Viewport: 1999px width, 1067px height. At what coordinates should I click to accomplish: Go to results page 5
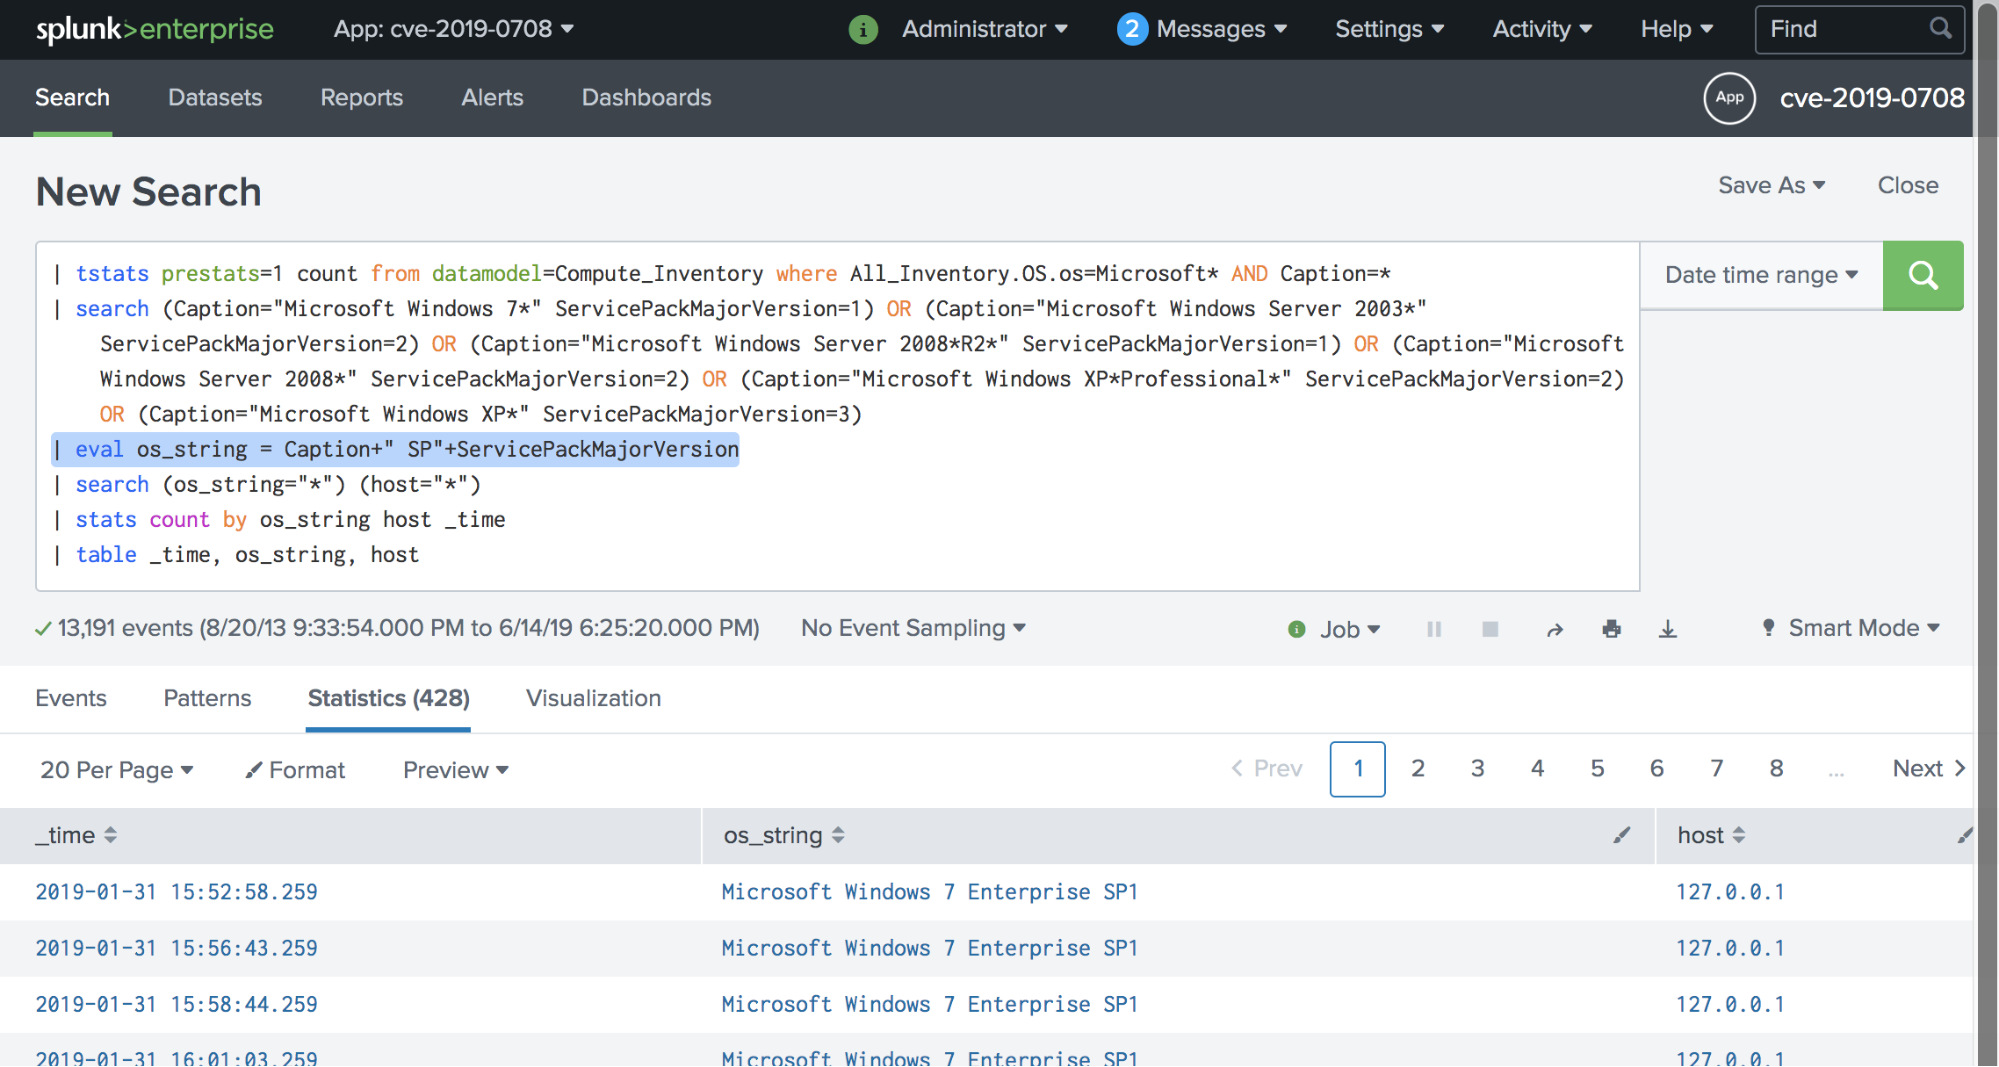tap(1597, 768)
